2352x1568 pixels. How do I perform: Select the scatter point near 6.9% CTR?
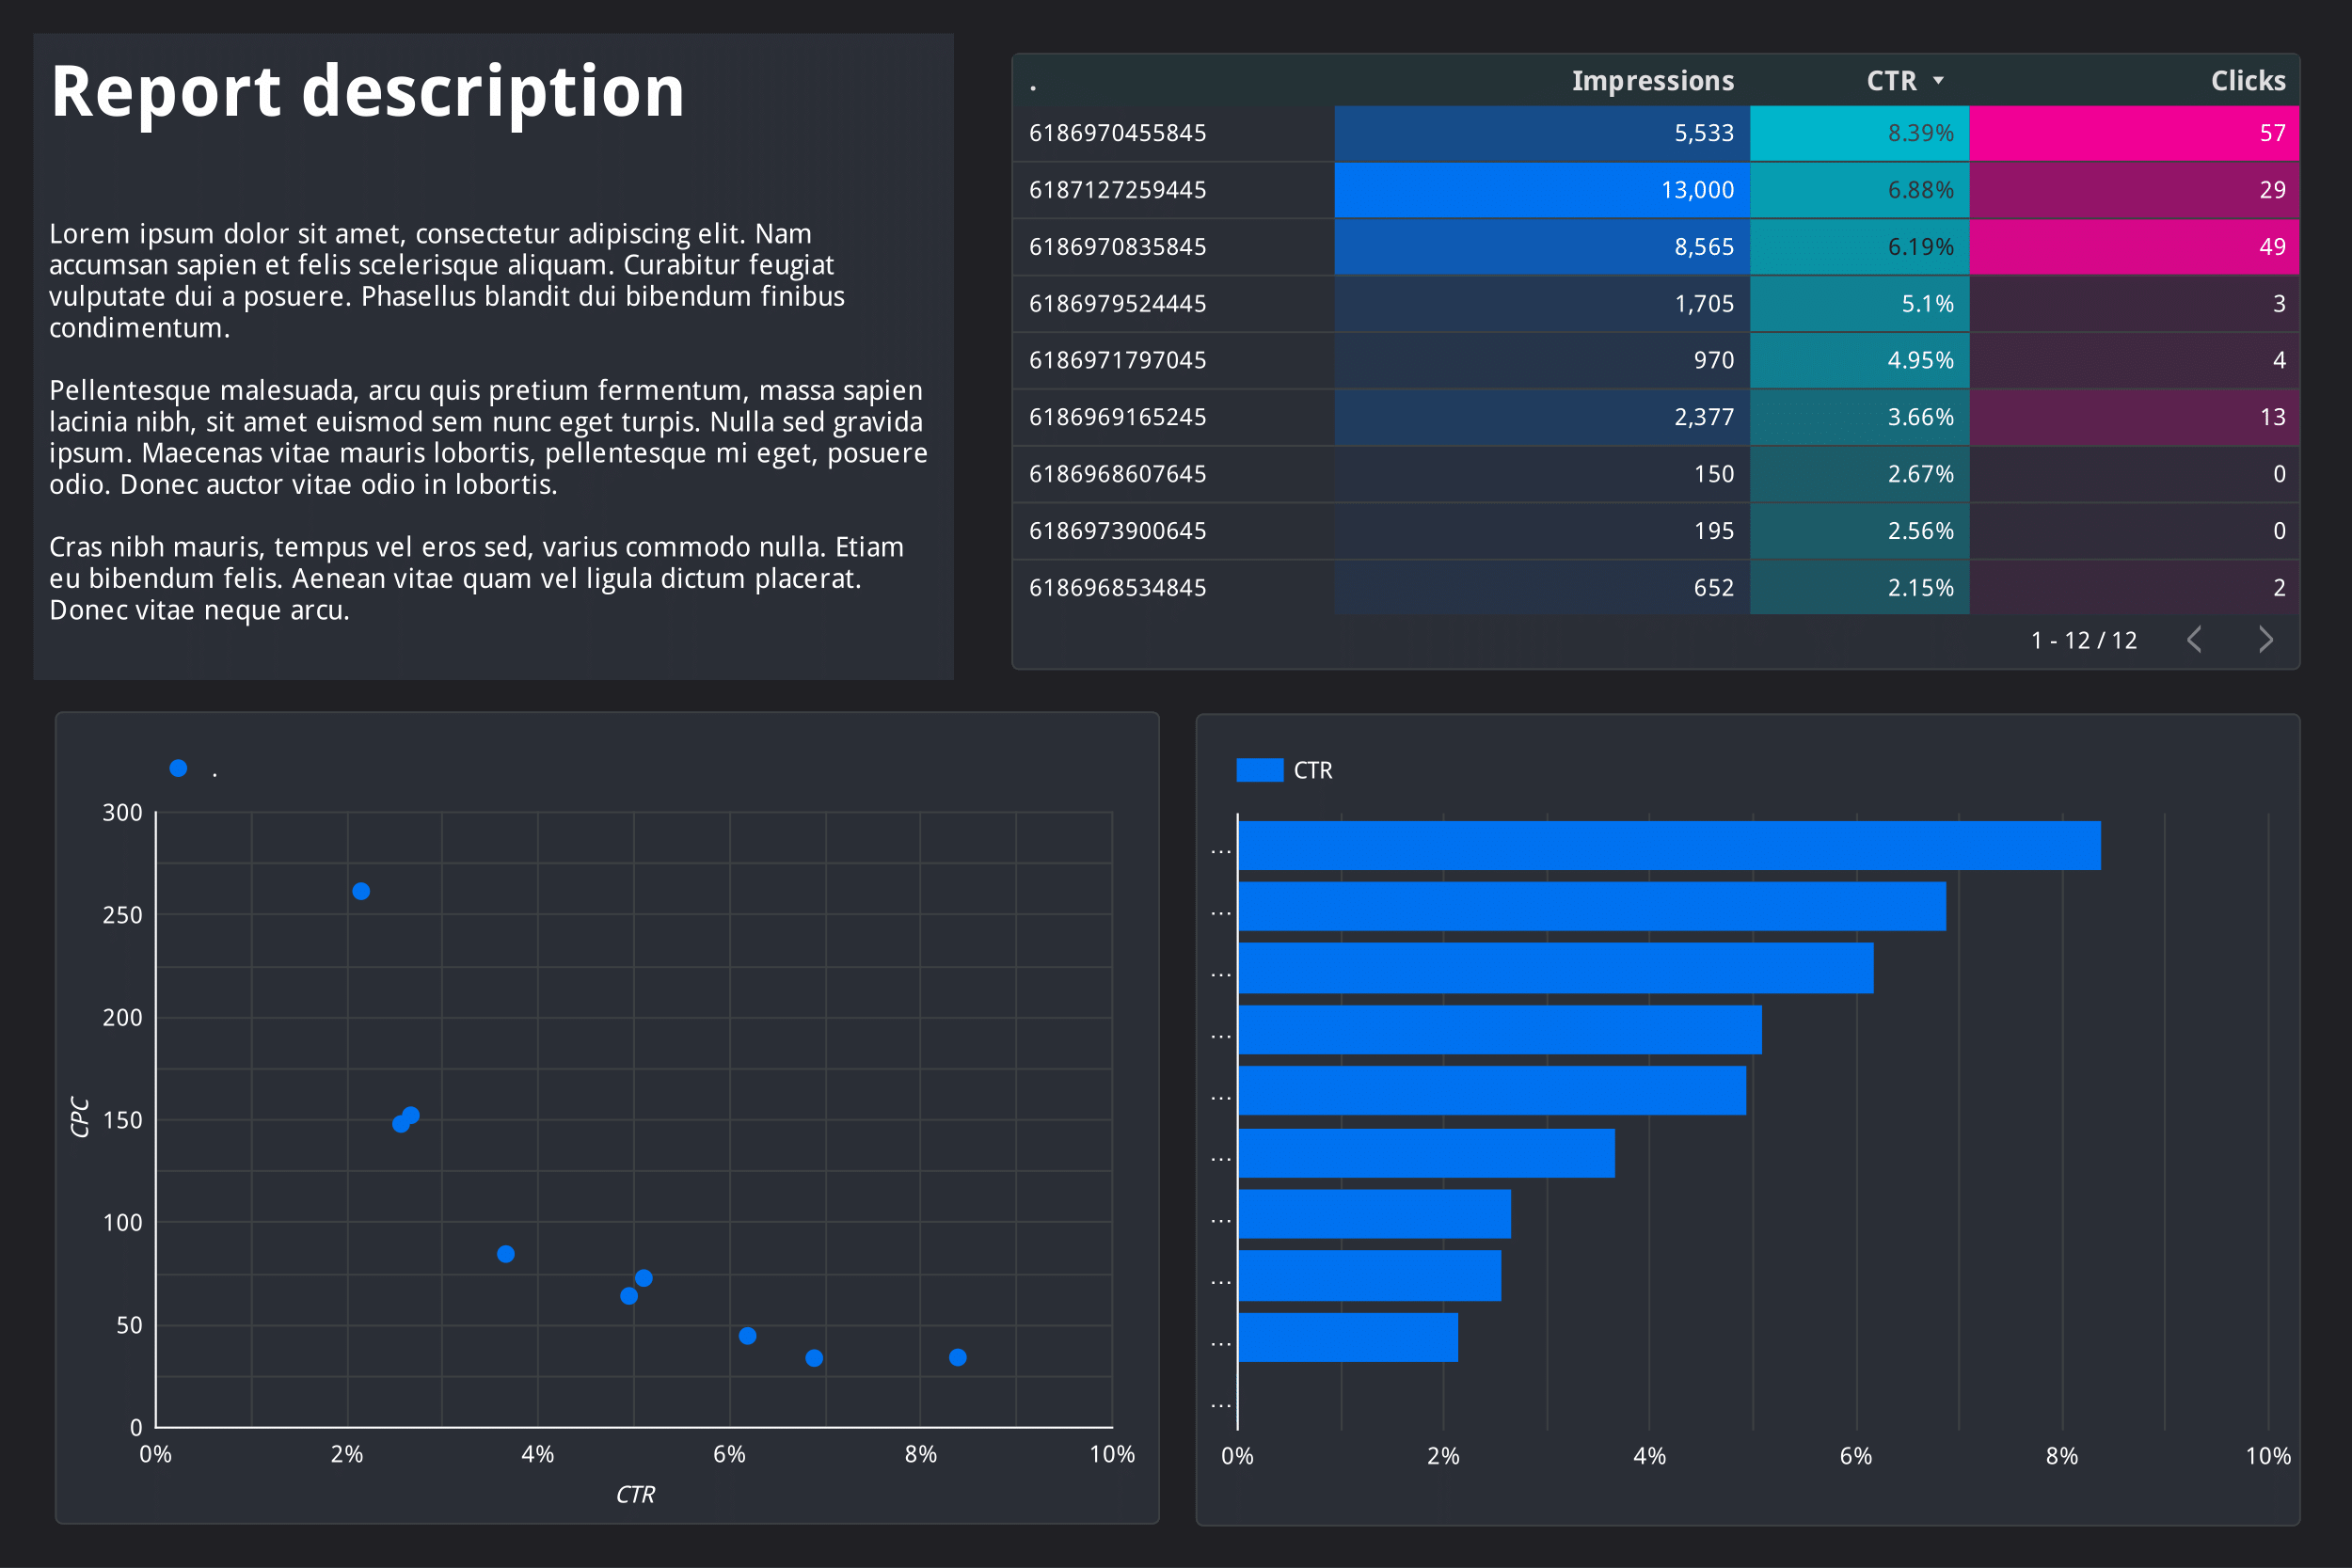tap(814, 1358)
